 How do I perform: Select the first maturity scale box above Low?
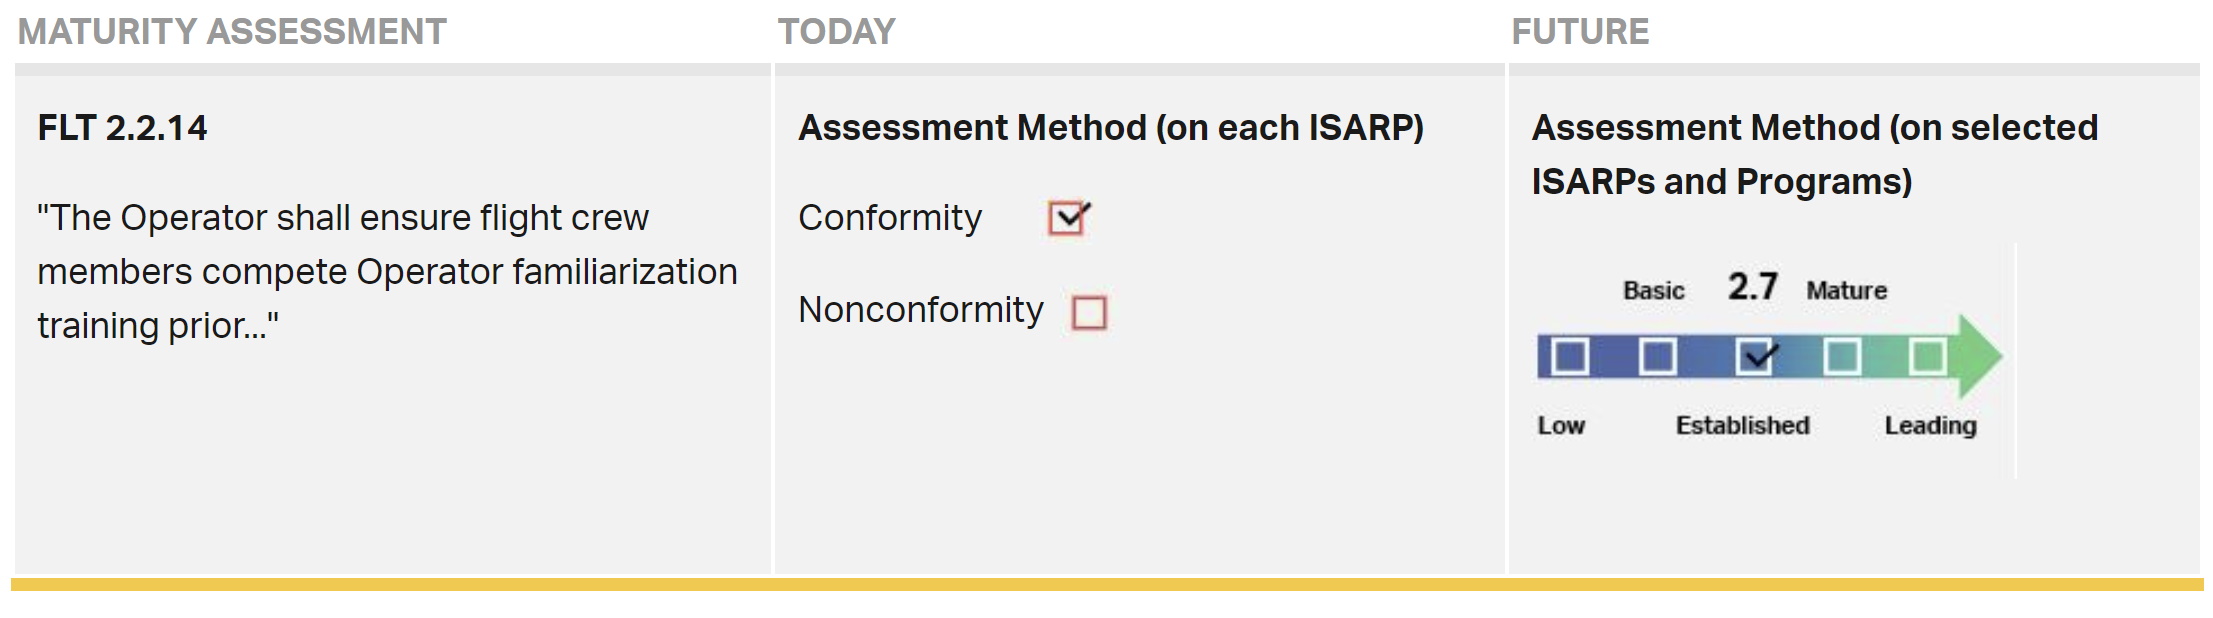click(x=1570, y=356)
